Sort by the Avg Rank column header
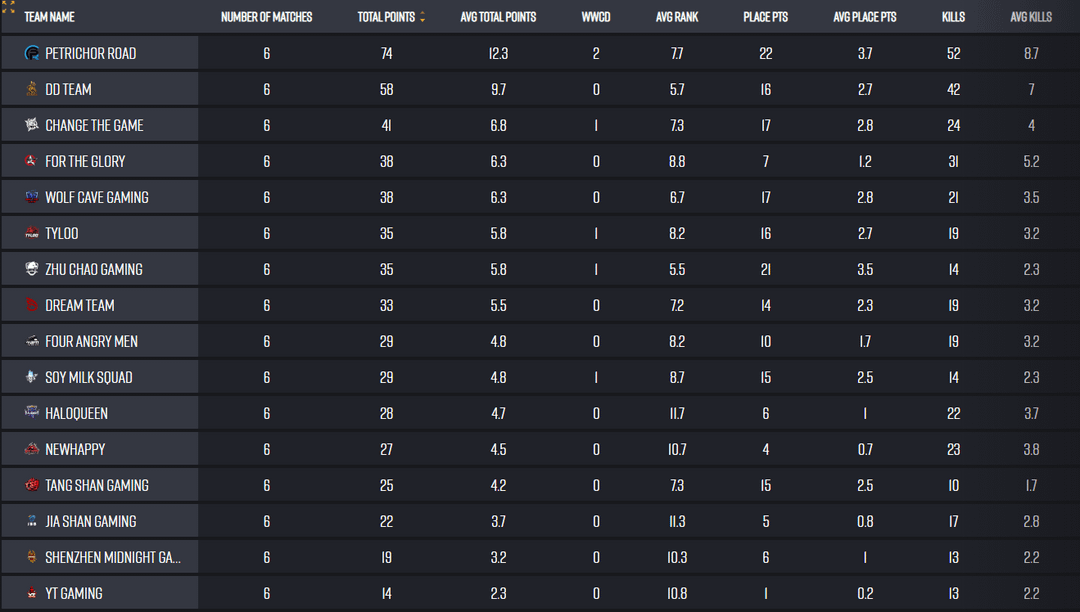The image size is (1080, 612). (677, 17)
